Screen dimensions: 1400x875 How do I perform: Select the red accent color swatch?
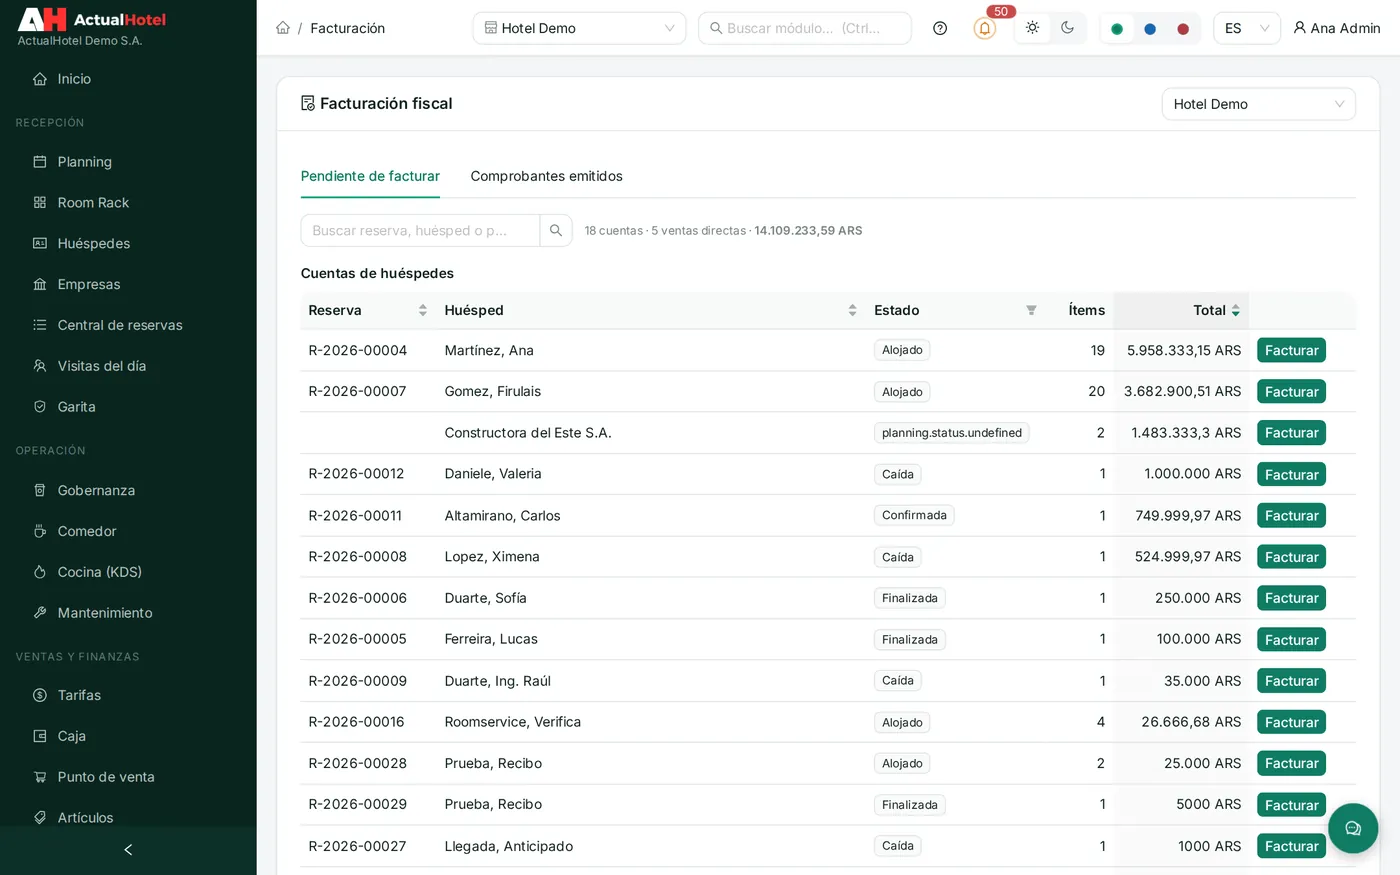1183,29
